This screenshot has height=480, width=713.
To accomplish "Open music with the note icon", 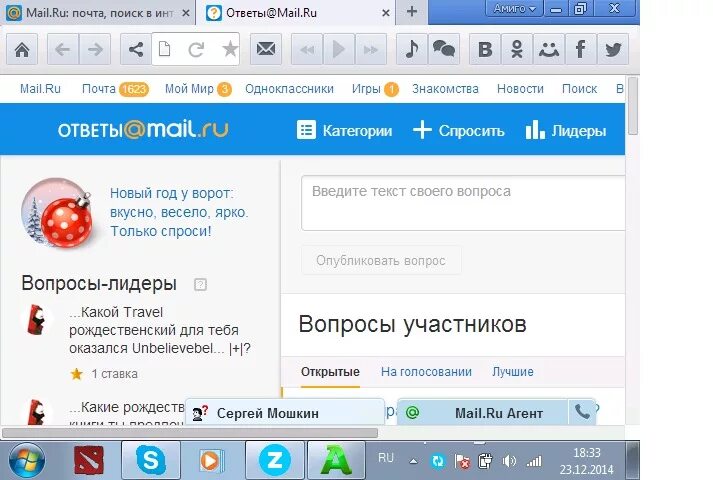I will pyautogui.click(x=412, y=49).
